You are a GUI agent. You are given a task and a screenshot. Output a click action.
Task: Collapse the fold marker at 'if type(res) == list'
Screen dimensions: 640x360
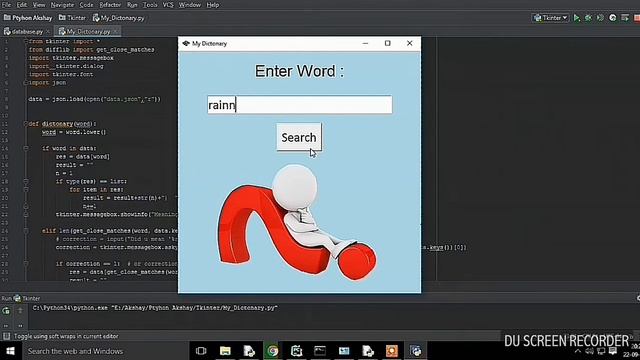tap(26, 181)
